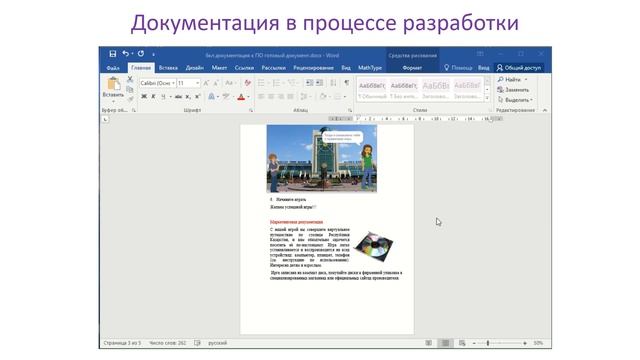640x360 pixels.
Task: Start a bulleted list
Action: tap(261, 83)
